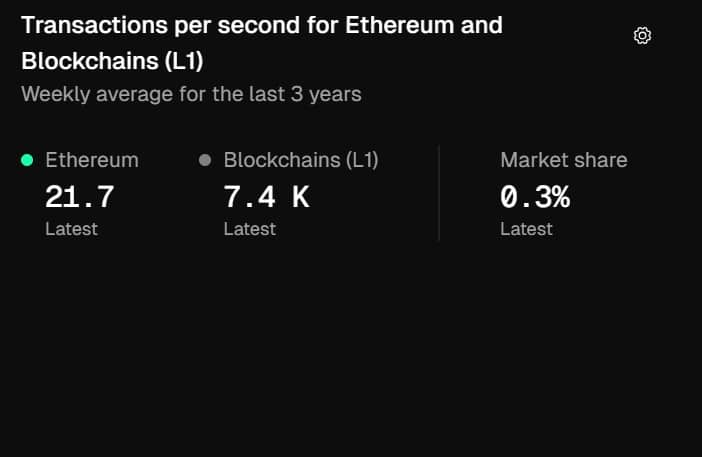Viewport: 702px width, 457px height.
Task: Click 'Latest' under the 7.4 K value
Action: click(249, 229)
